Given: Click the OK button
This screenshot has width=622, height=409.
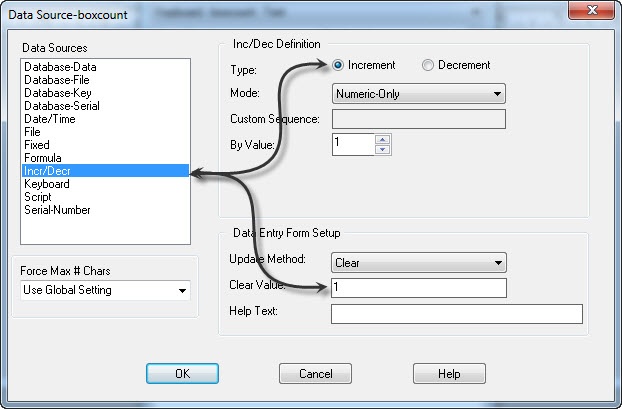Looking at the screenshot, I should tap(182, 373).
